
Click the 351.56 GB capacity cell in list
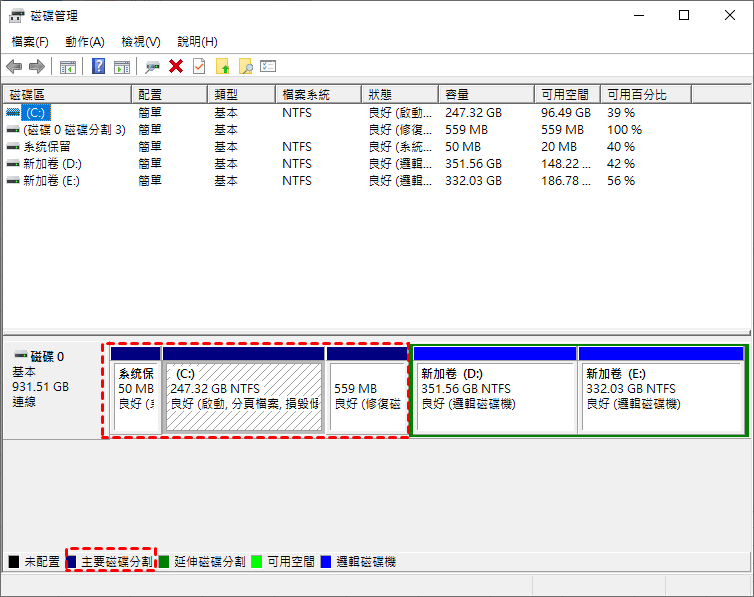(x=474, y=164)
